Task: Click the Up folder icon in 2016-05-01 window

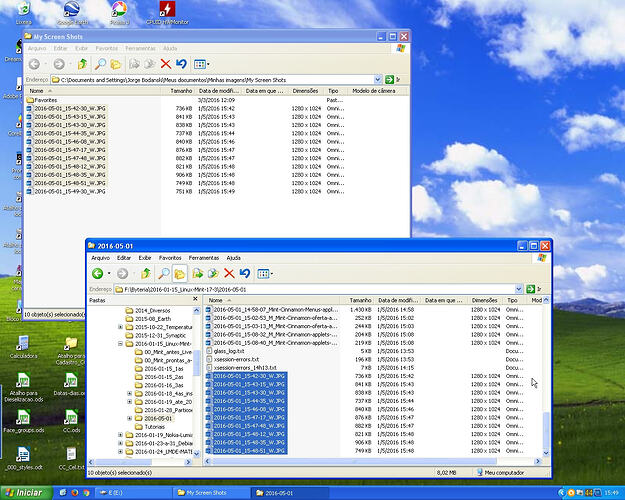Action: coord(146,273)
